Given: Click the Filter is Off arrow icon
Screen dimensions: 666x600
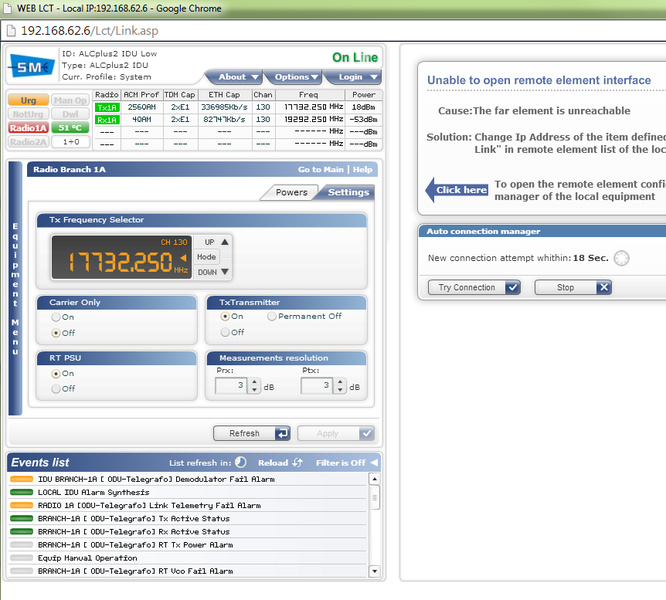Looking at the screenshot, I should [x=374, y=462].
